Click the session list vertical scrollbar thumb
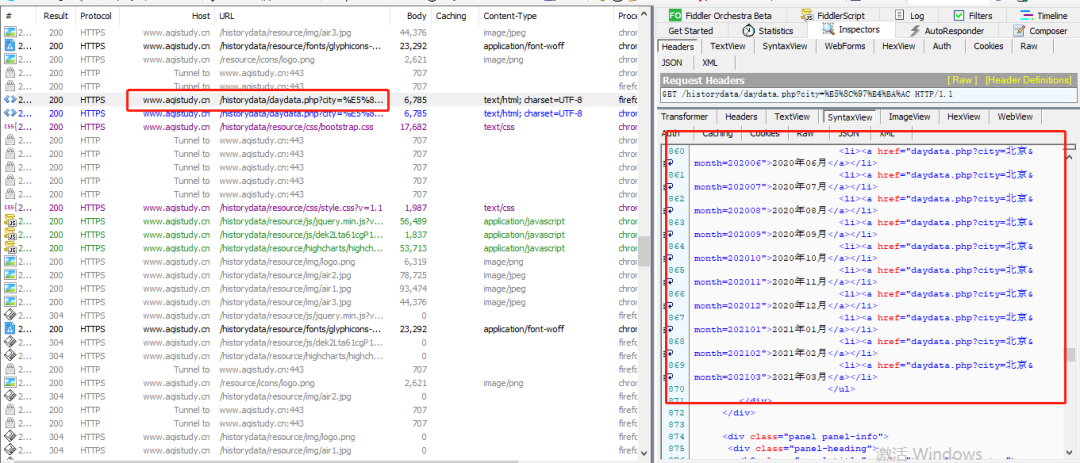This screenshot has height=463, width=1080. 644,250
